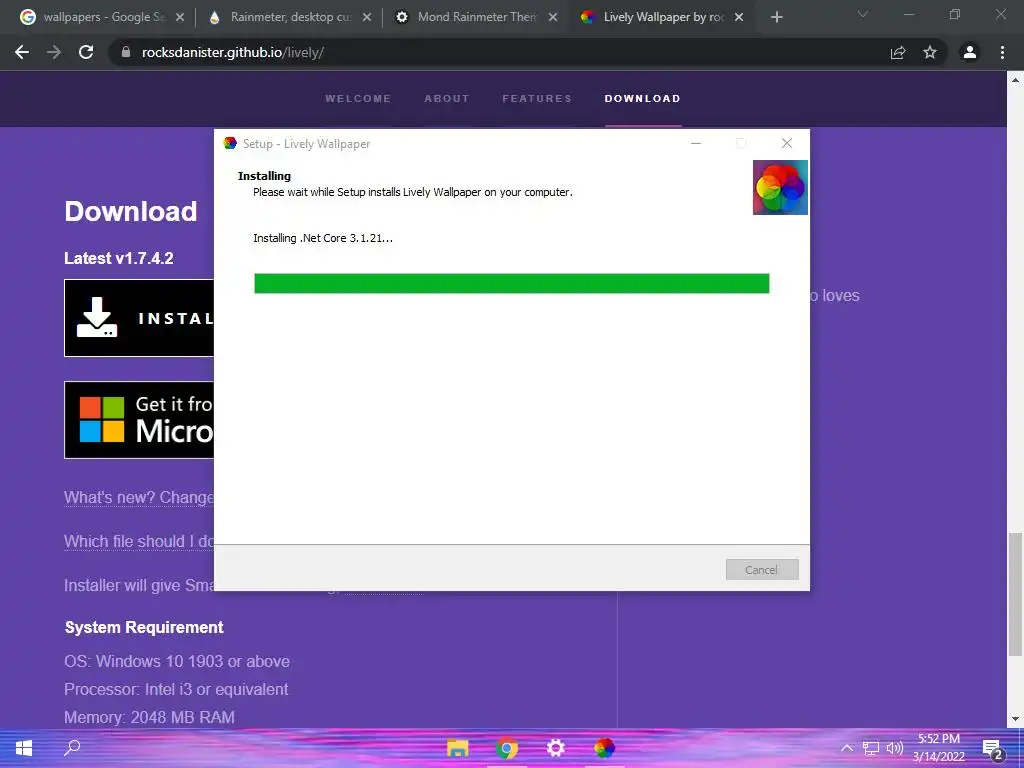
Task: Click the page scroll down arrow
Action: (1015, 720)
